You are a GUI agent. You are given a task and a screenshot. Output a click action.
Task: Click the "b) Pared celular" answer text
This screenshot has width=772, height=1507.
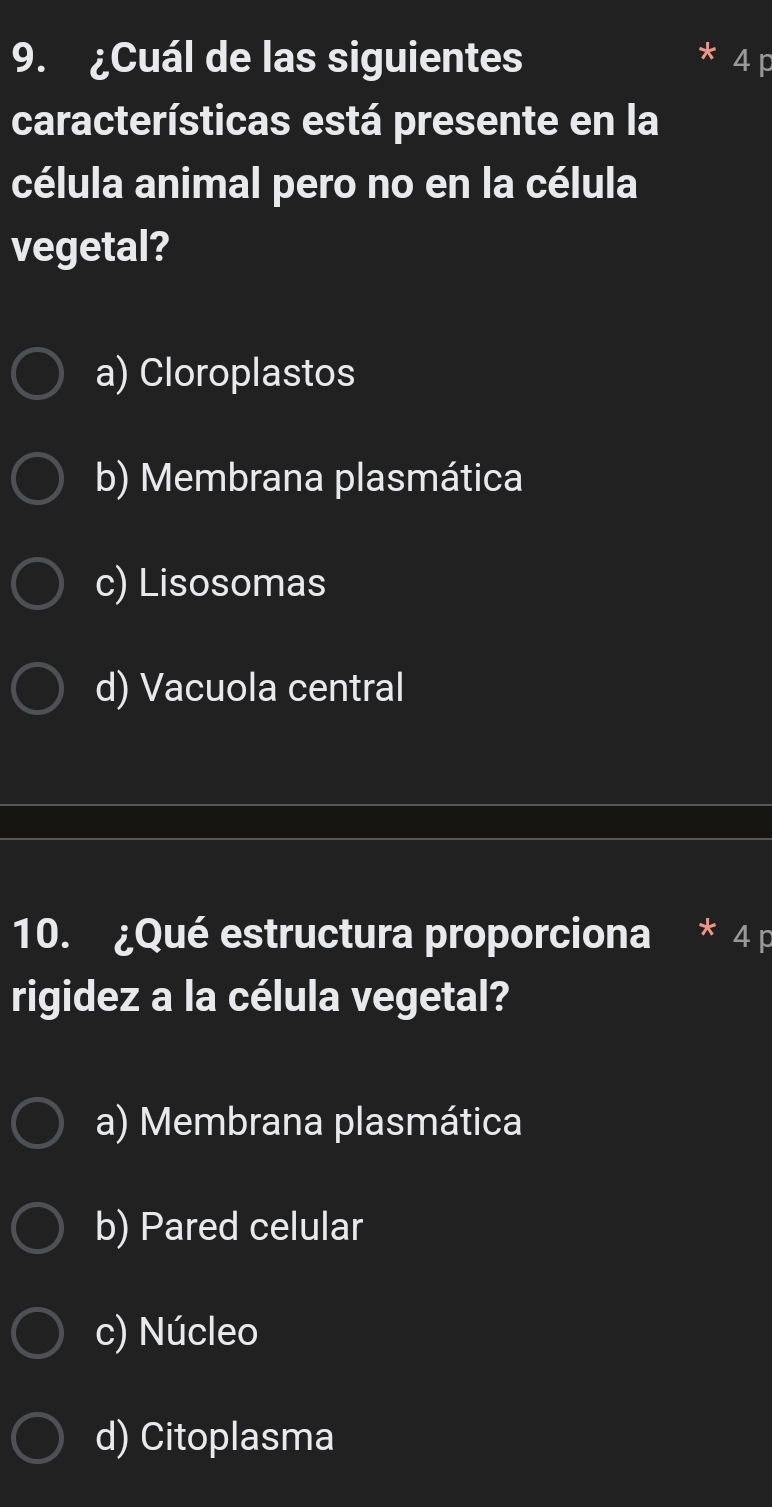[229, 1227]
